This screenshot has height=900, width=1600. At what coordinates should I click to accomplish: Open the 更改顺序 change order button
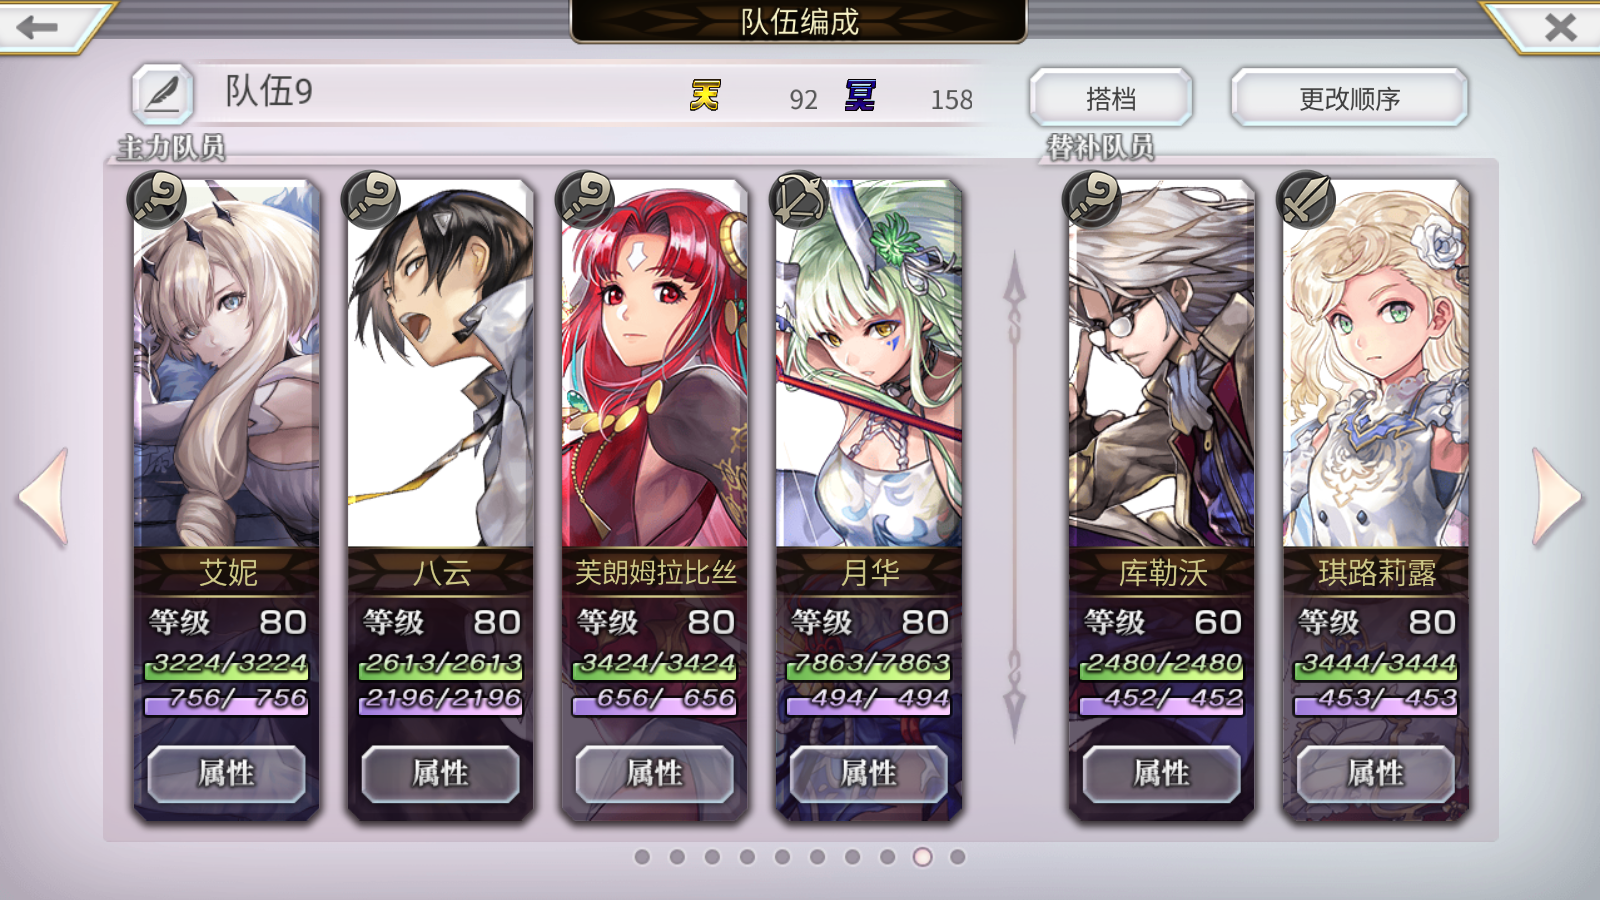coord(1350,98)
